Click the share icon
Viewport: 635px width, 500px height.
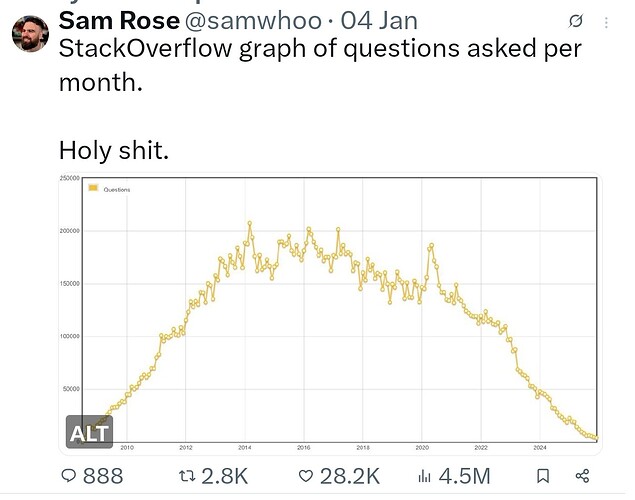pyautogui.click(x=585, y=476)
